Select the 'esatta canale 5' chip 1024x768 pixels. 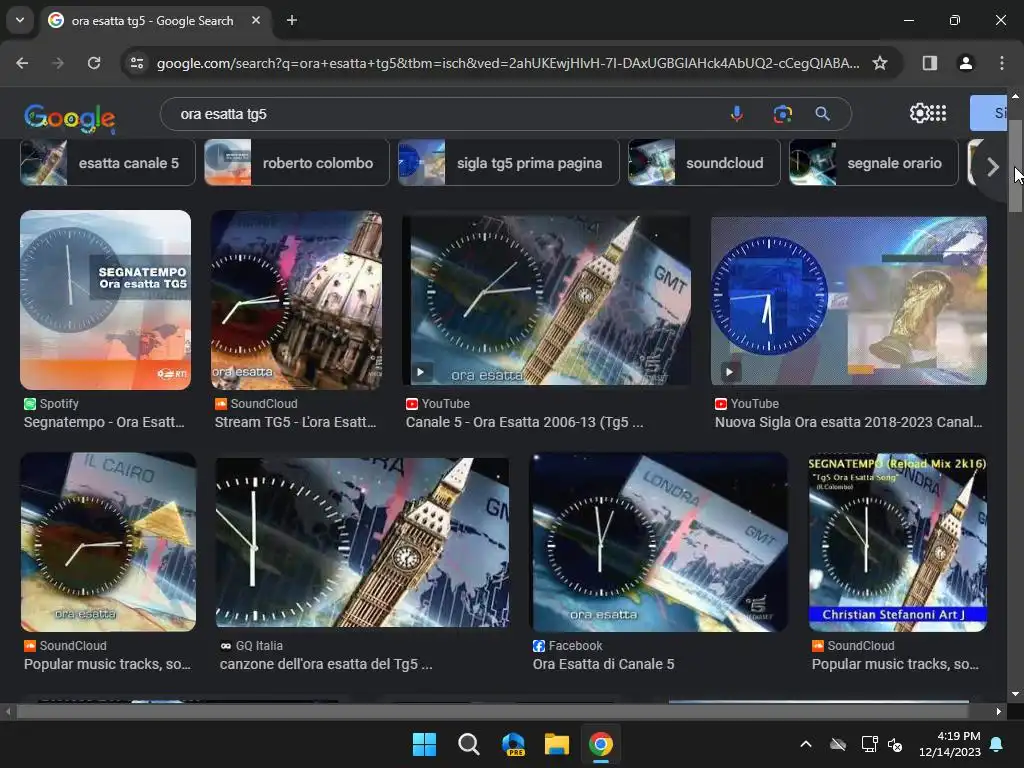108,163
